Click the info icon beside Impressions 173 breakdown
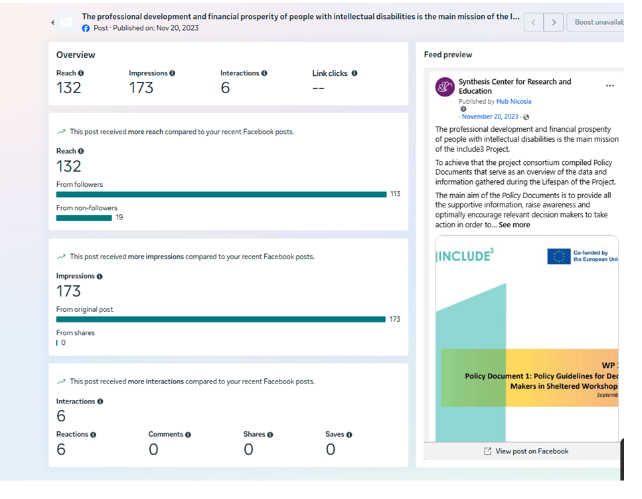The image size is (642, 499). coord(99,276)
